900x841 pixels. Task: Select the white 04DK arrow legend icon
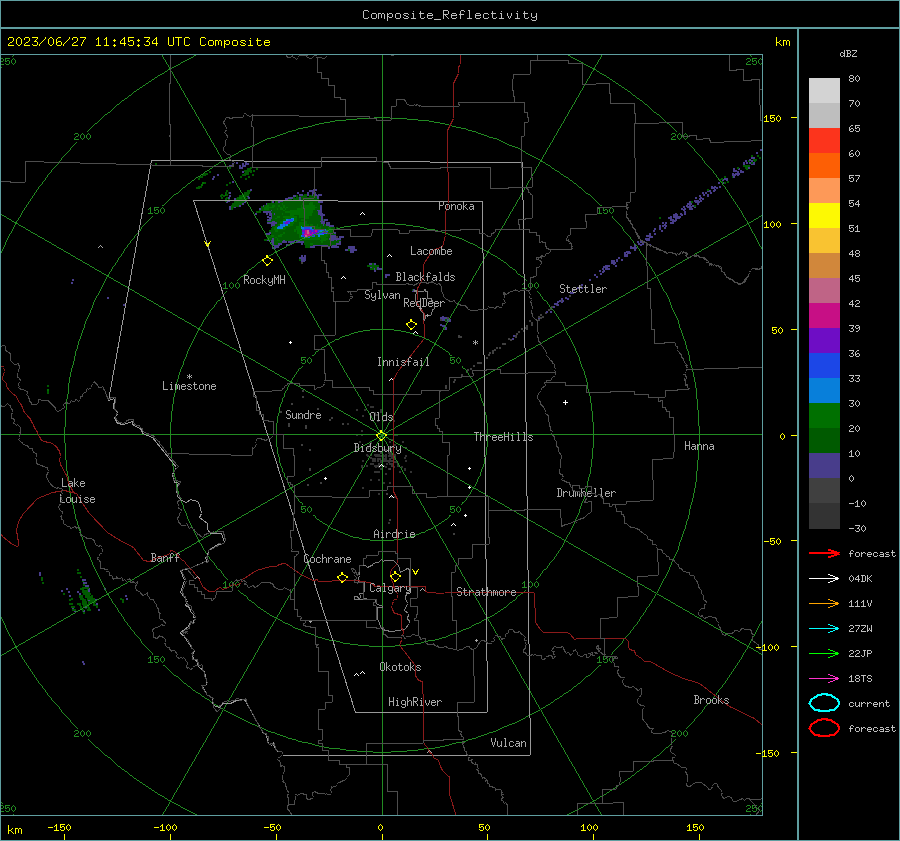coord(824,578)
